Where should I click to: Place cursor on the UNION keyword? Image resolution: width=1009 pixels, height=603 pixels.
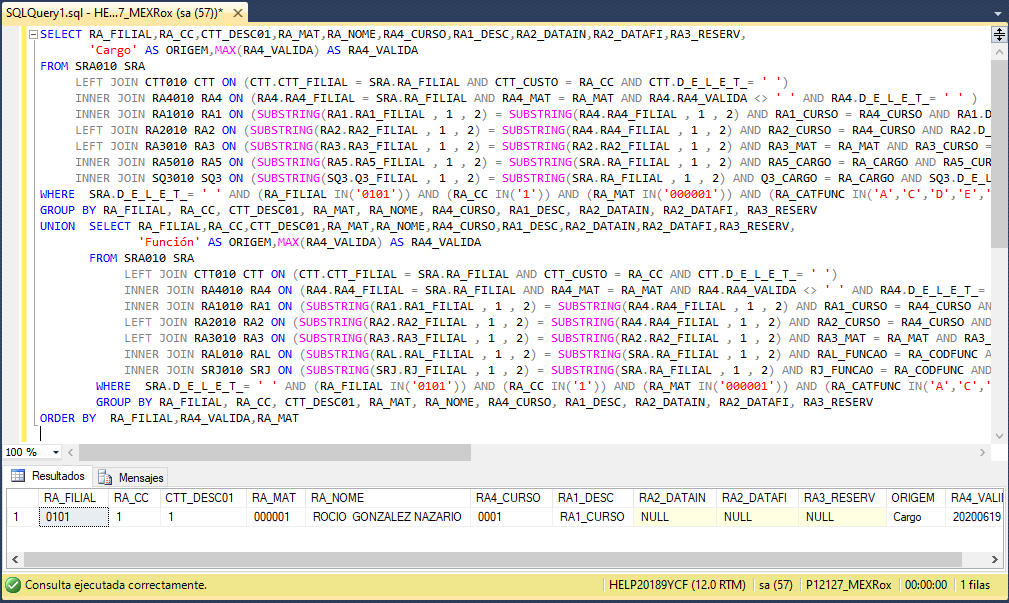[x=57, y=226]
